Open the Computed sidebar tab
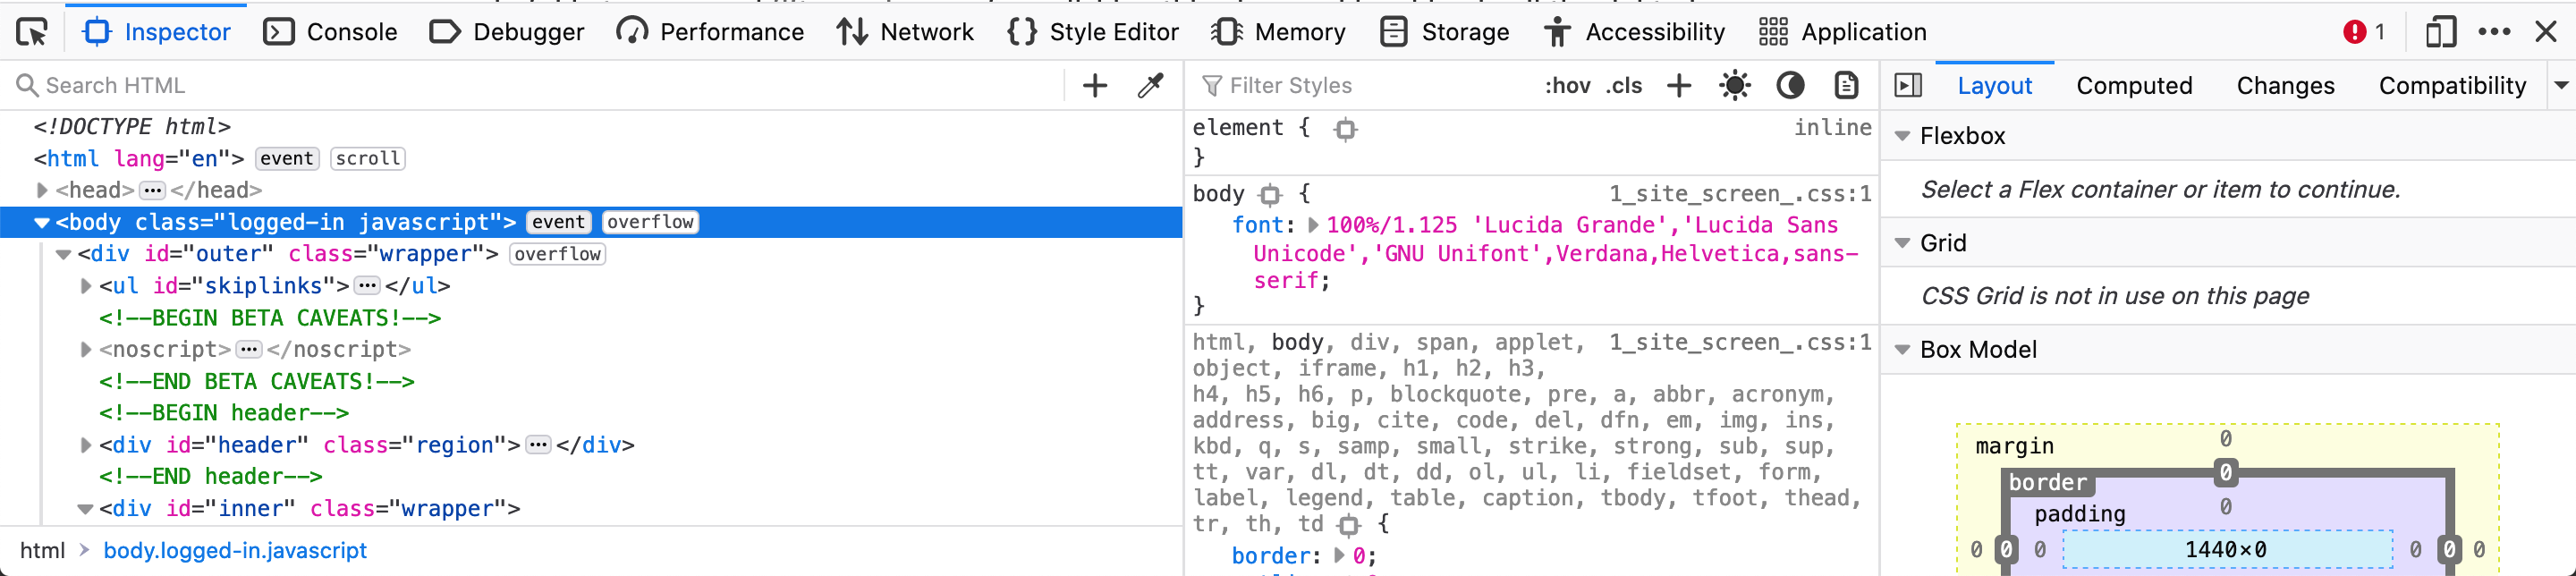The image size is (2576, 576). tap(2134, 86)
